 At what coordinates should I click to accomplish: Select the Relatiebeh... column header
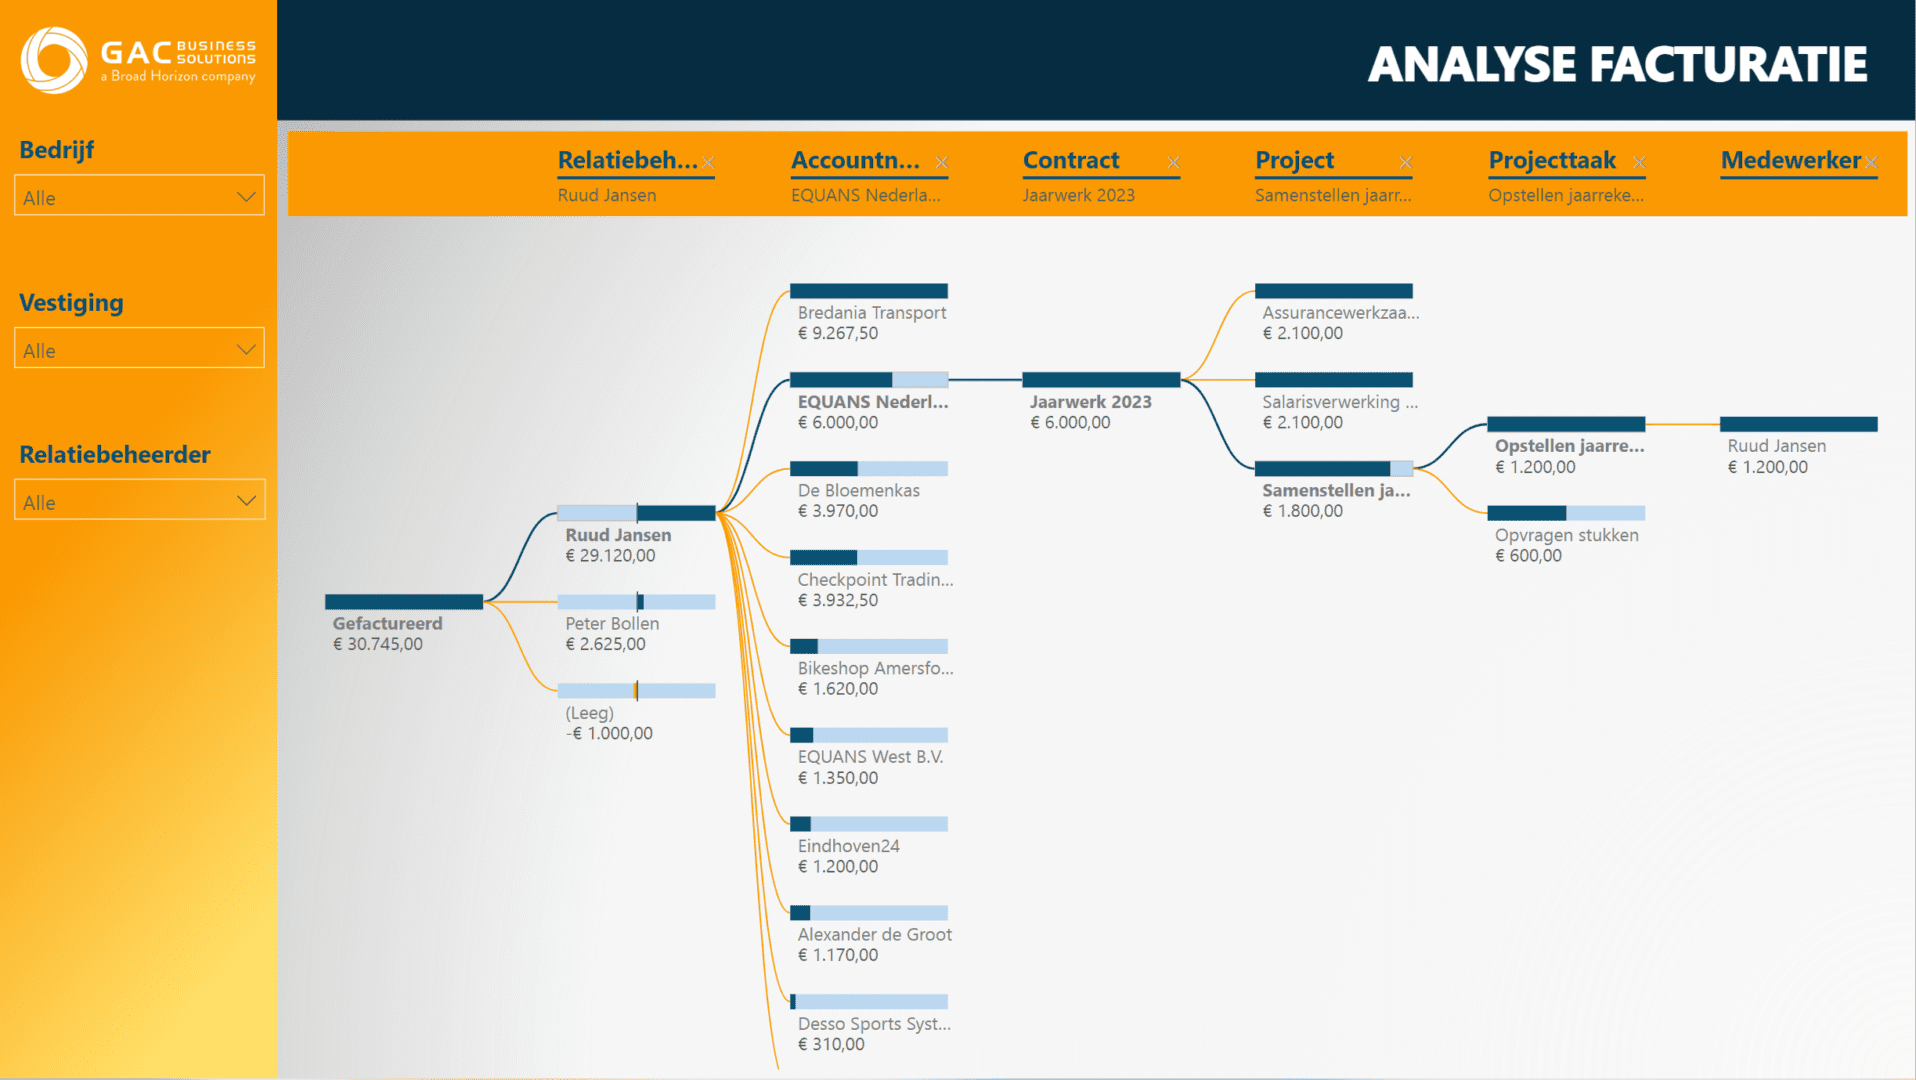point(627,160)
